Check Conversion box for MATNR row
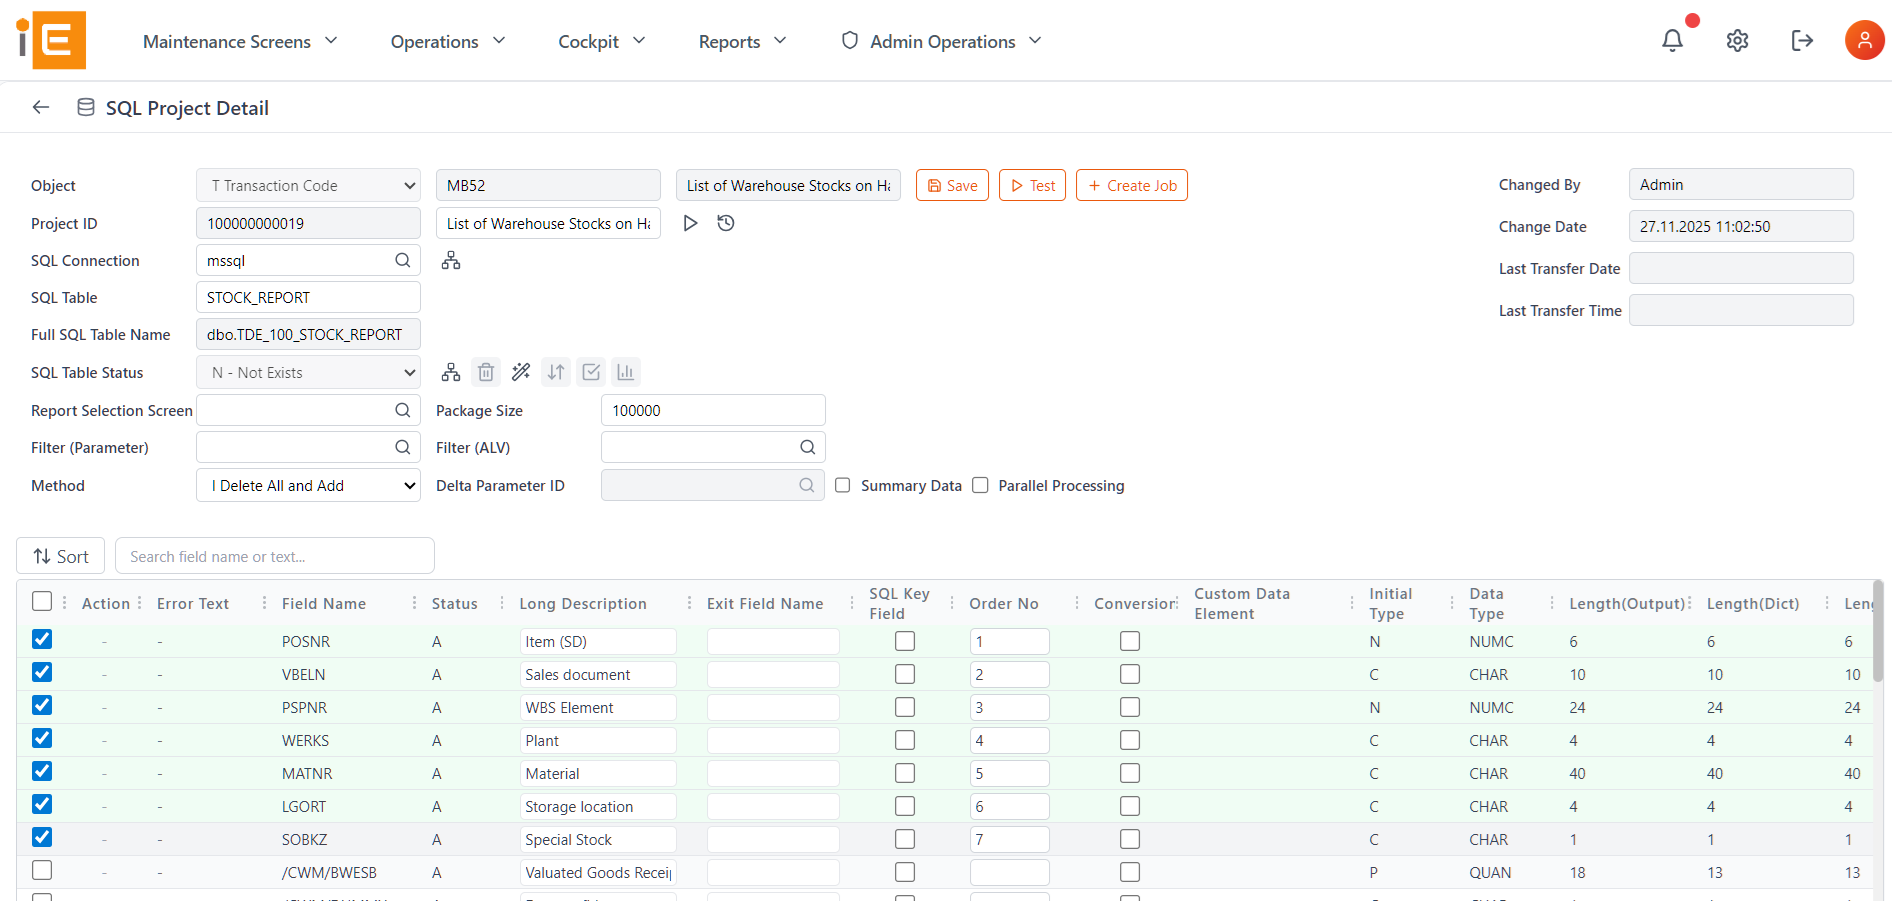This screenshot has height=901, width=1892. (1130, 773)
